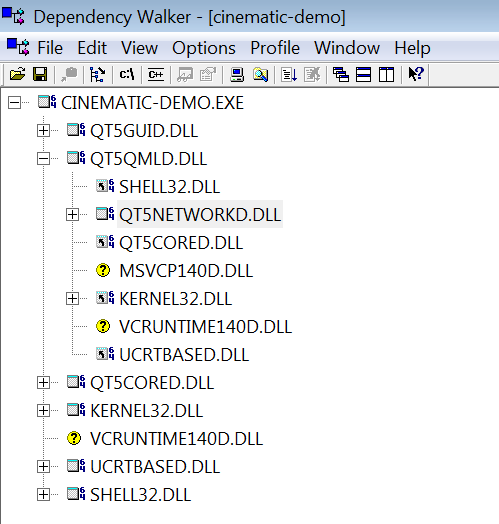This screenshot has height=524, width=499.
Task: Click the Configure Module Search Order icon
Action: (x=260, y=74)
